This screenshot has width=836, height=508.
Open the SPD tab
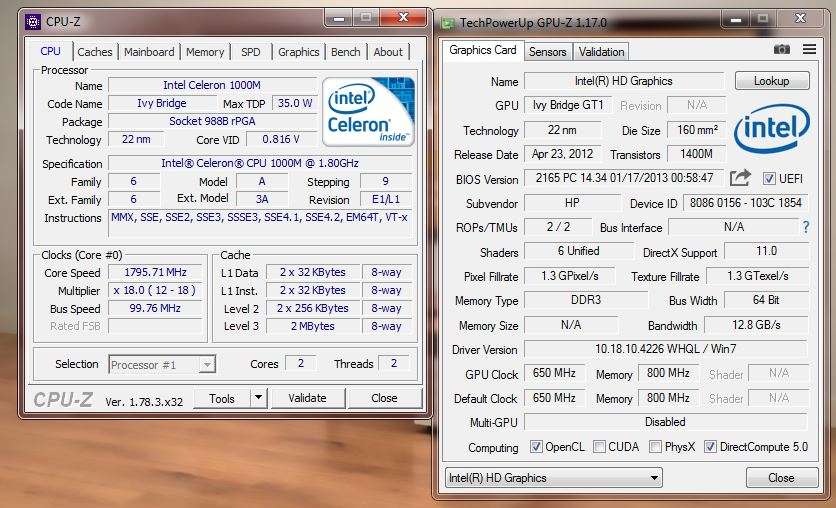pyautogui.click(x=251, y=52)
